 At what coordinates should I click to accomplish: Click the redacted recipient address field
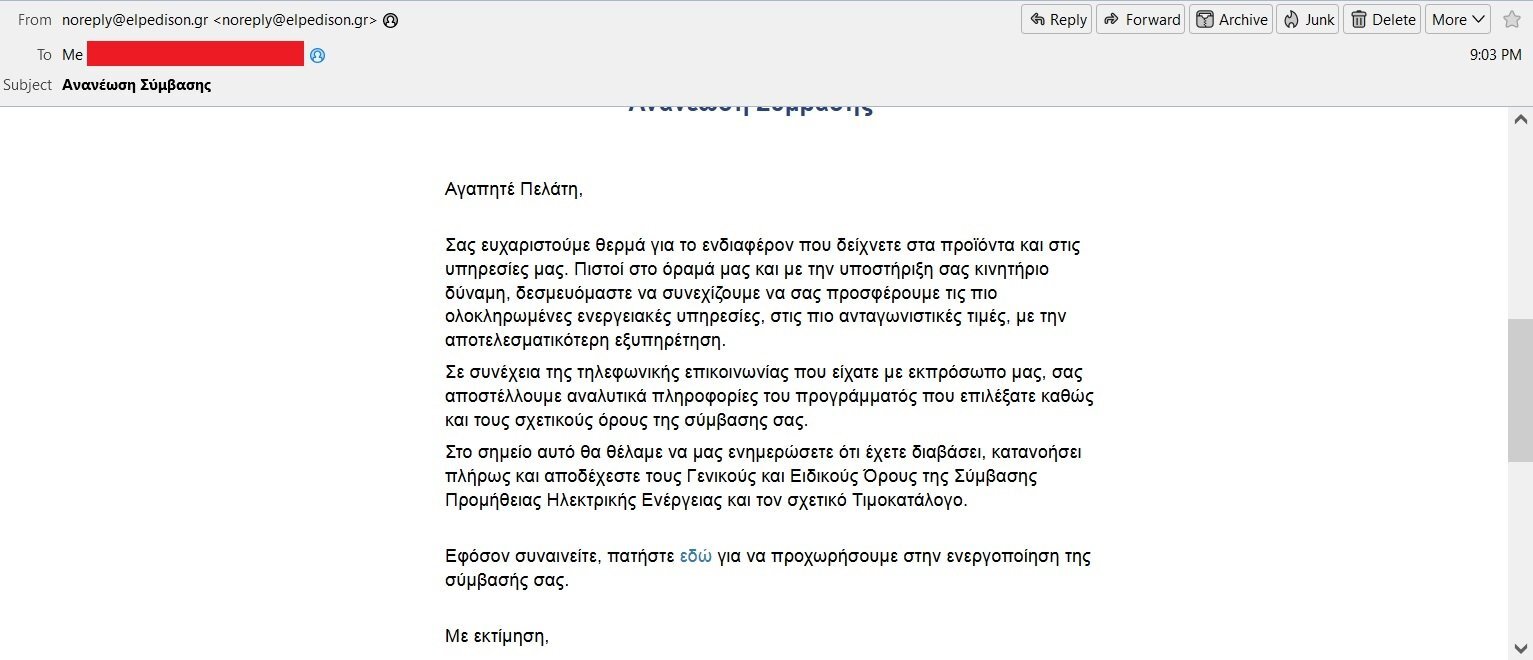point(195,54)
